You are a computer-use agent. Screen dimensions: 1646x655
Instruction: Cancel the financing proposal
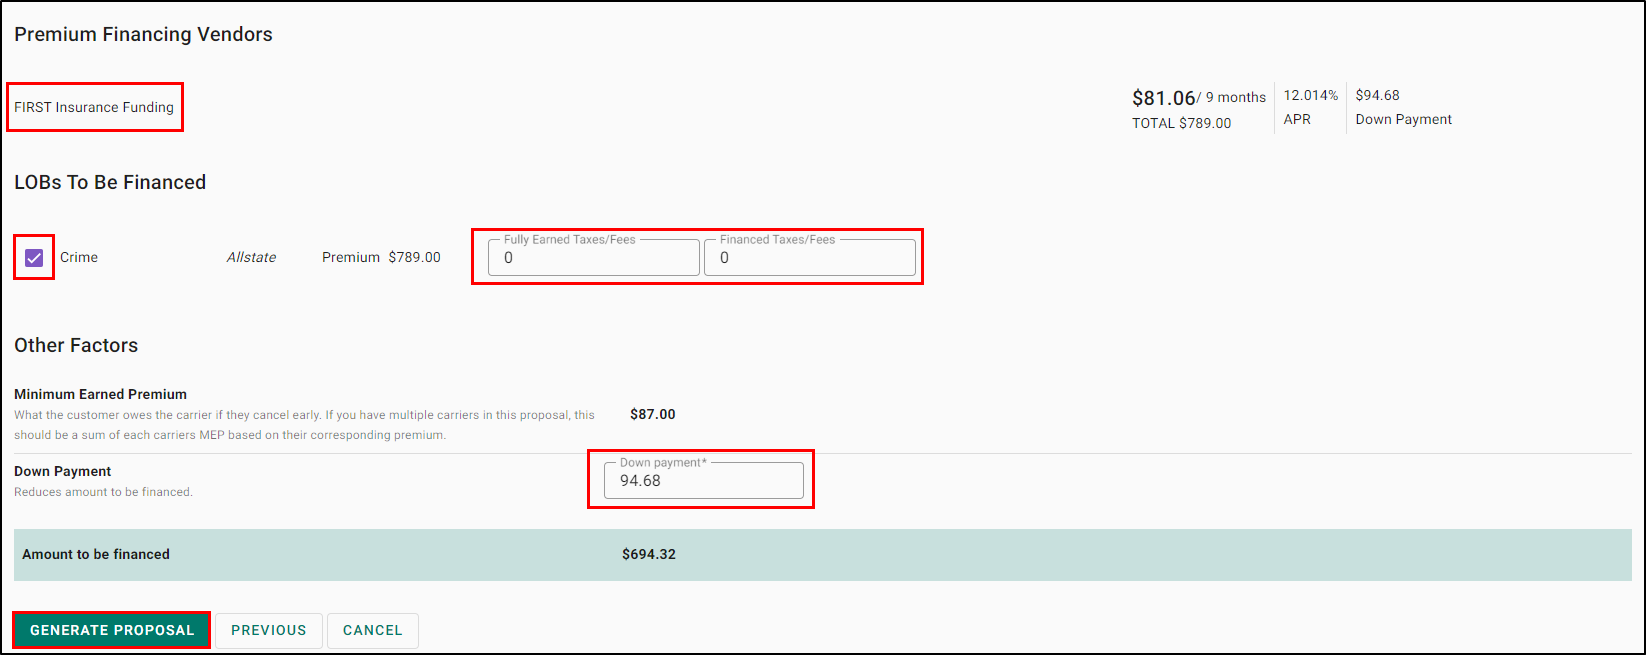tap(373, 630)
